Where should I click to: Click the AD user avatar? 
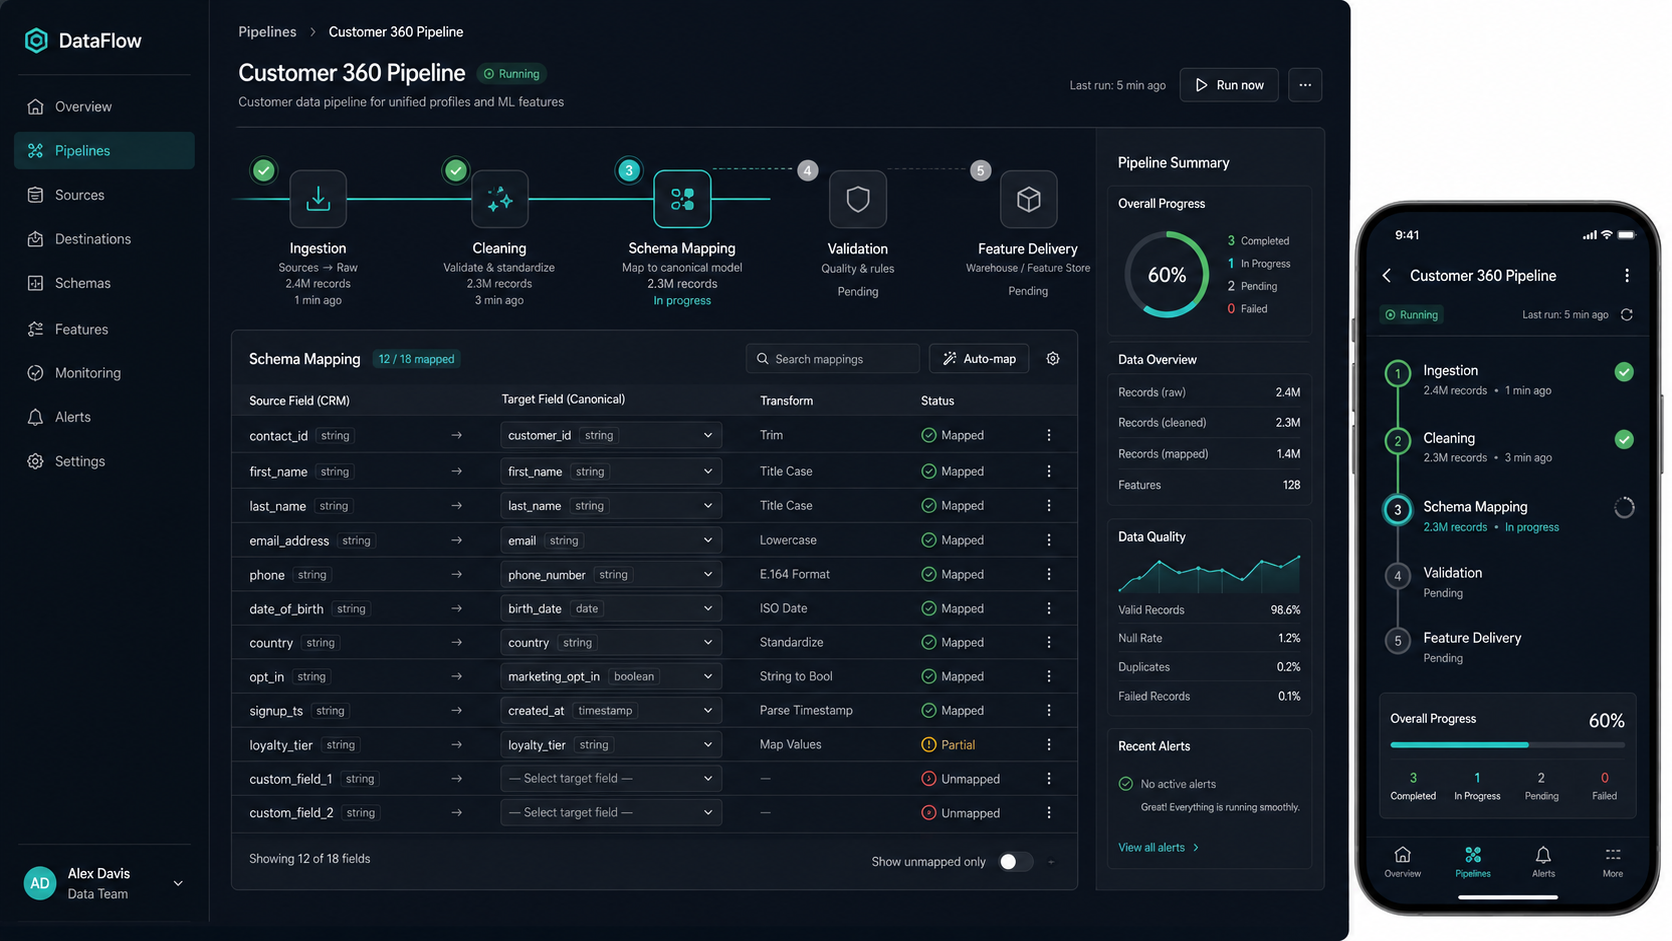click(40, 883)
